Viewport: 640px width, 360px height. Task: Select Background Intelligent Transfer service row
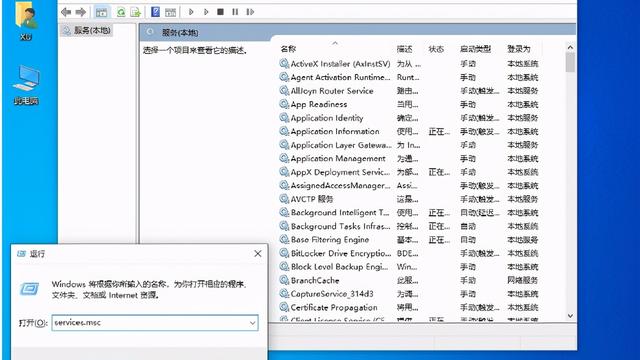409,213
